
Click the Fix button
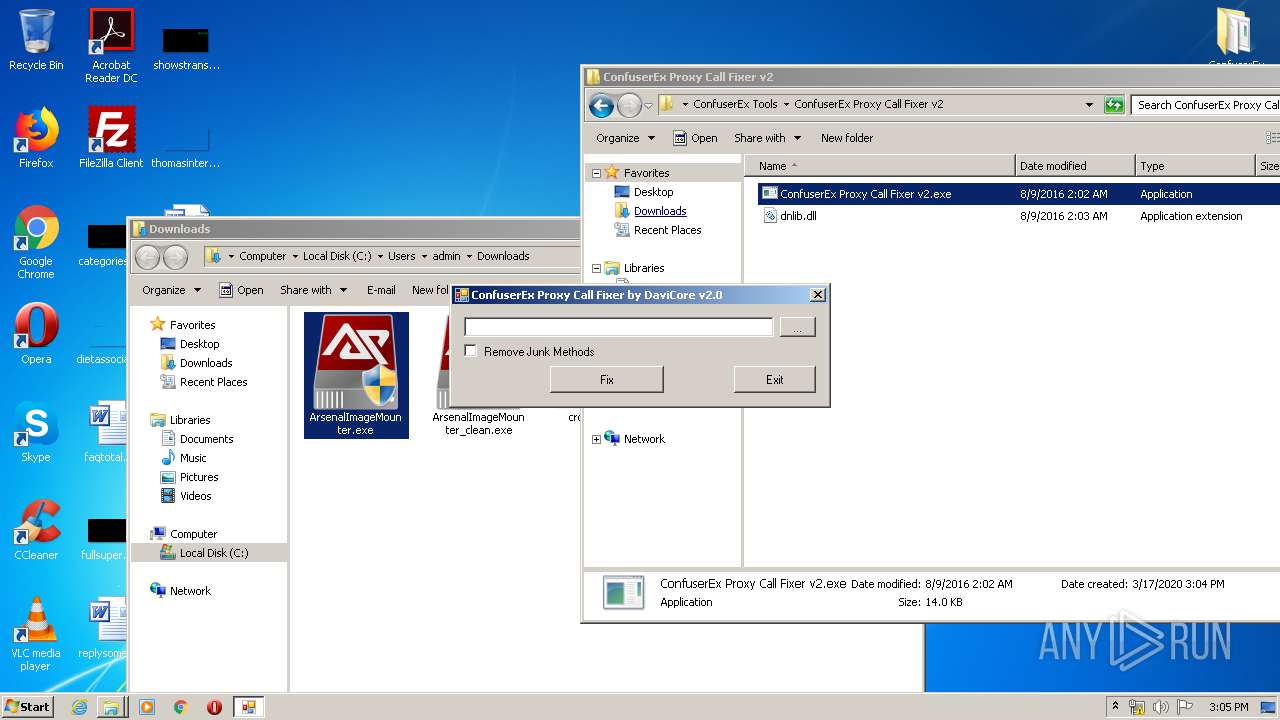pos(606,379)
